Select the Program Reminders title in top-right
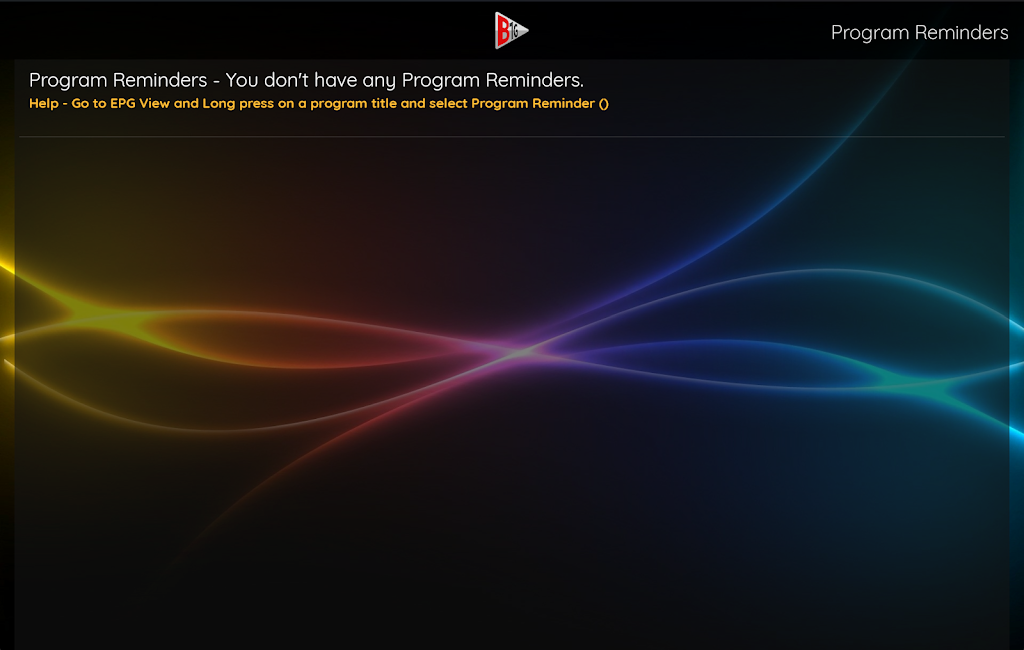Viewport: 1024px width, 650px height. [919, 33]
